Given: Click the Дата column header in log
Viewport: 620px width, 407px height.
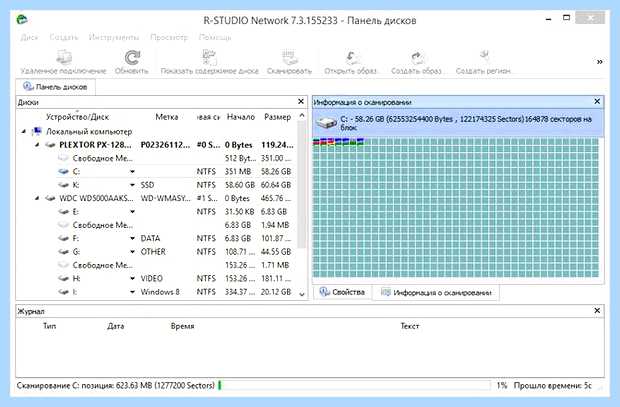Looking at the screenshot, I should coord(115,326).
